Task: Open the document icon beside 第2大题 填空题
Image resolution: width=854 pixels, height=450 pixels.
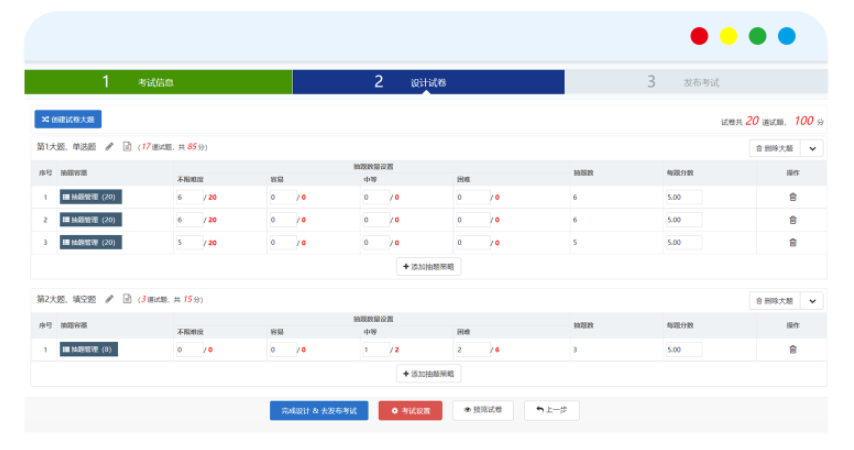Action: (127, 299)
